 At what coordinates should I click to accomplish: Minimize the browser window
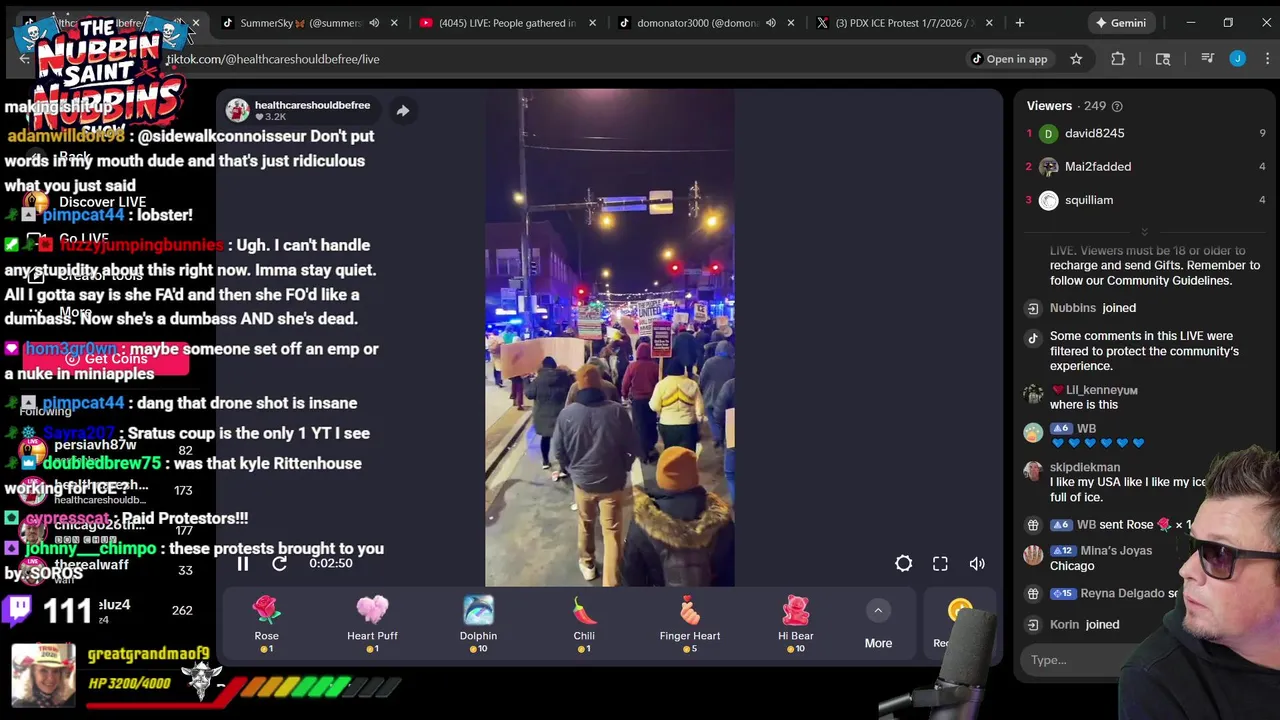click(1191, 22)
